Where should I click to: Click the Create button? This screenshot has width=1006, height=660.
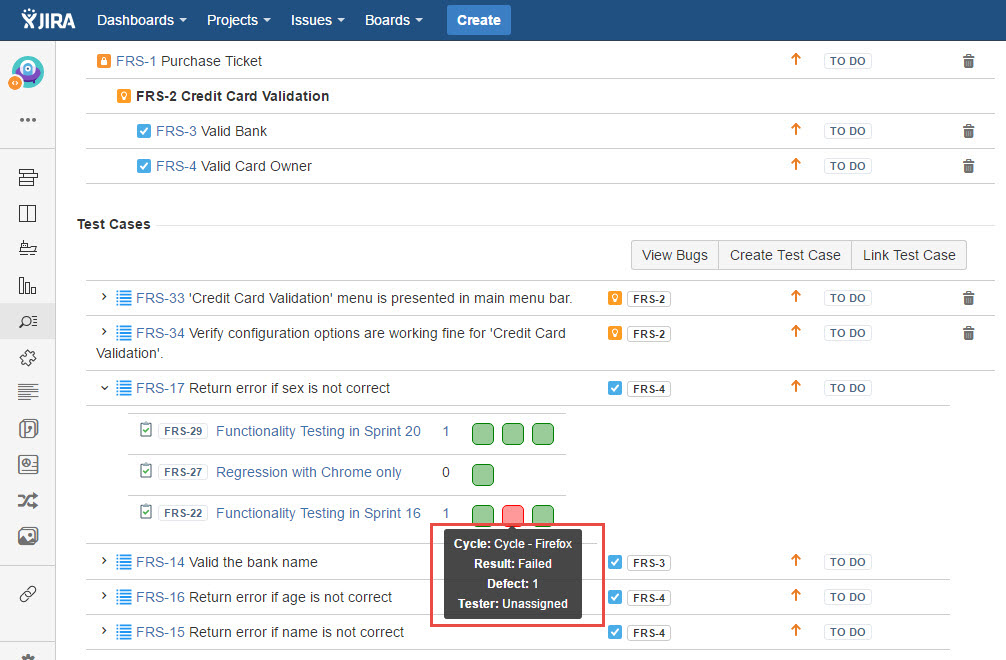479,20
